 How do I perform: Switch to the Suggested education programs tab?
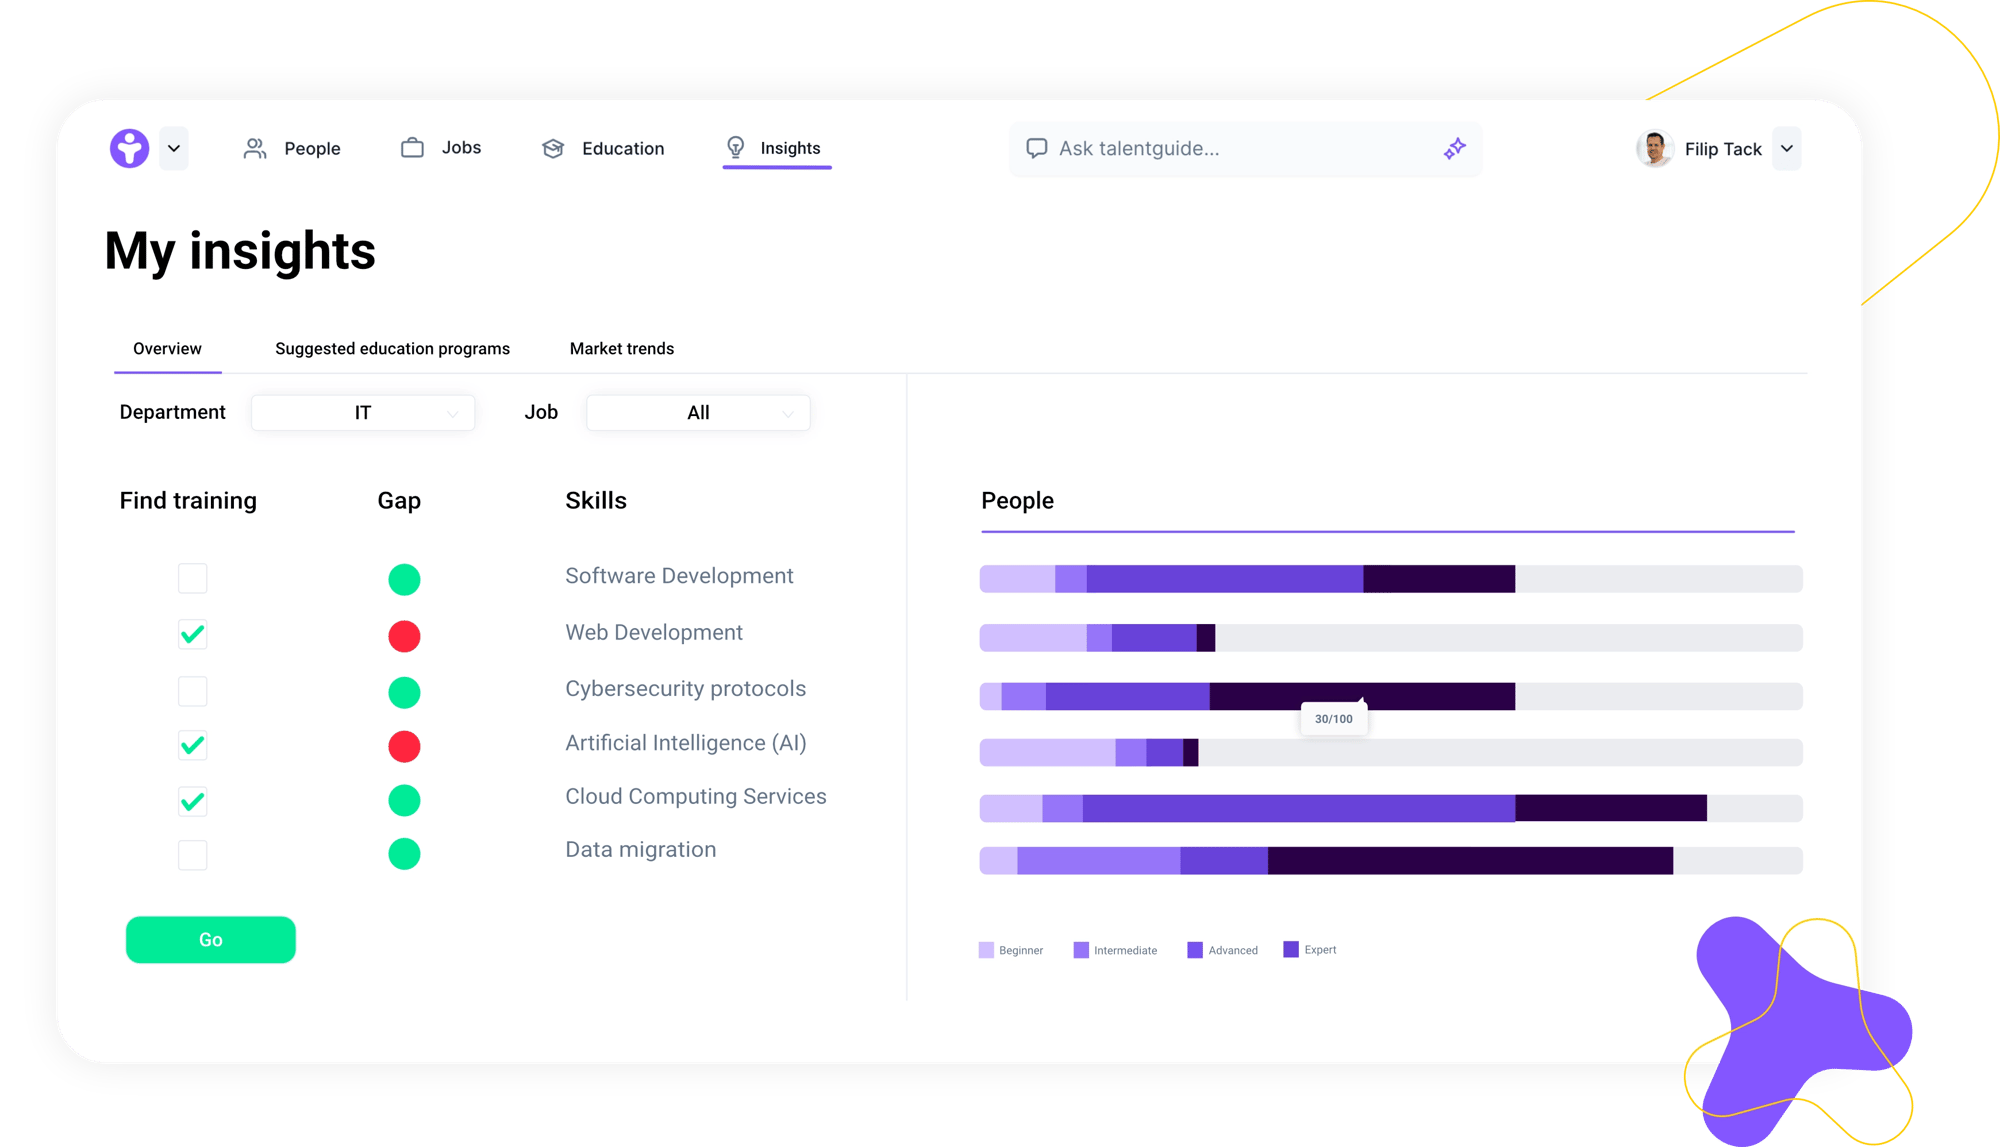pos(389,348)
